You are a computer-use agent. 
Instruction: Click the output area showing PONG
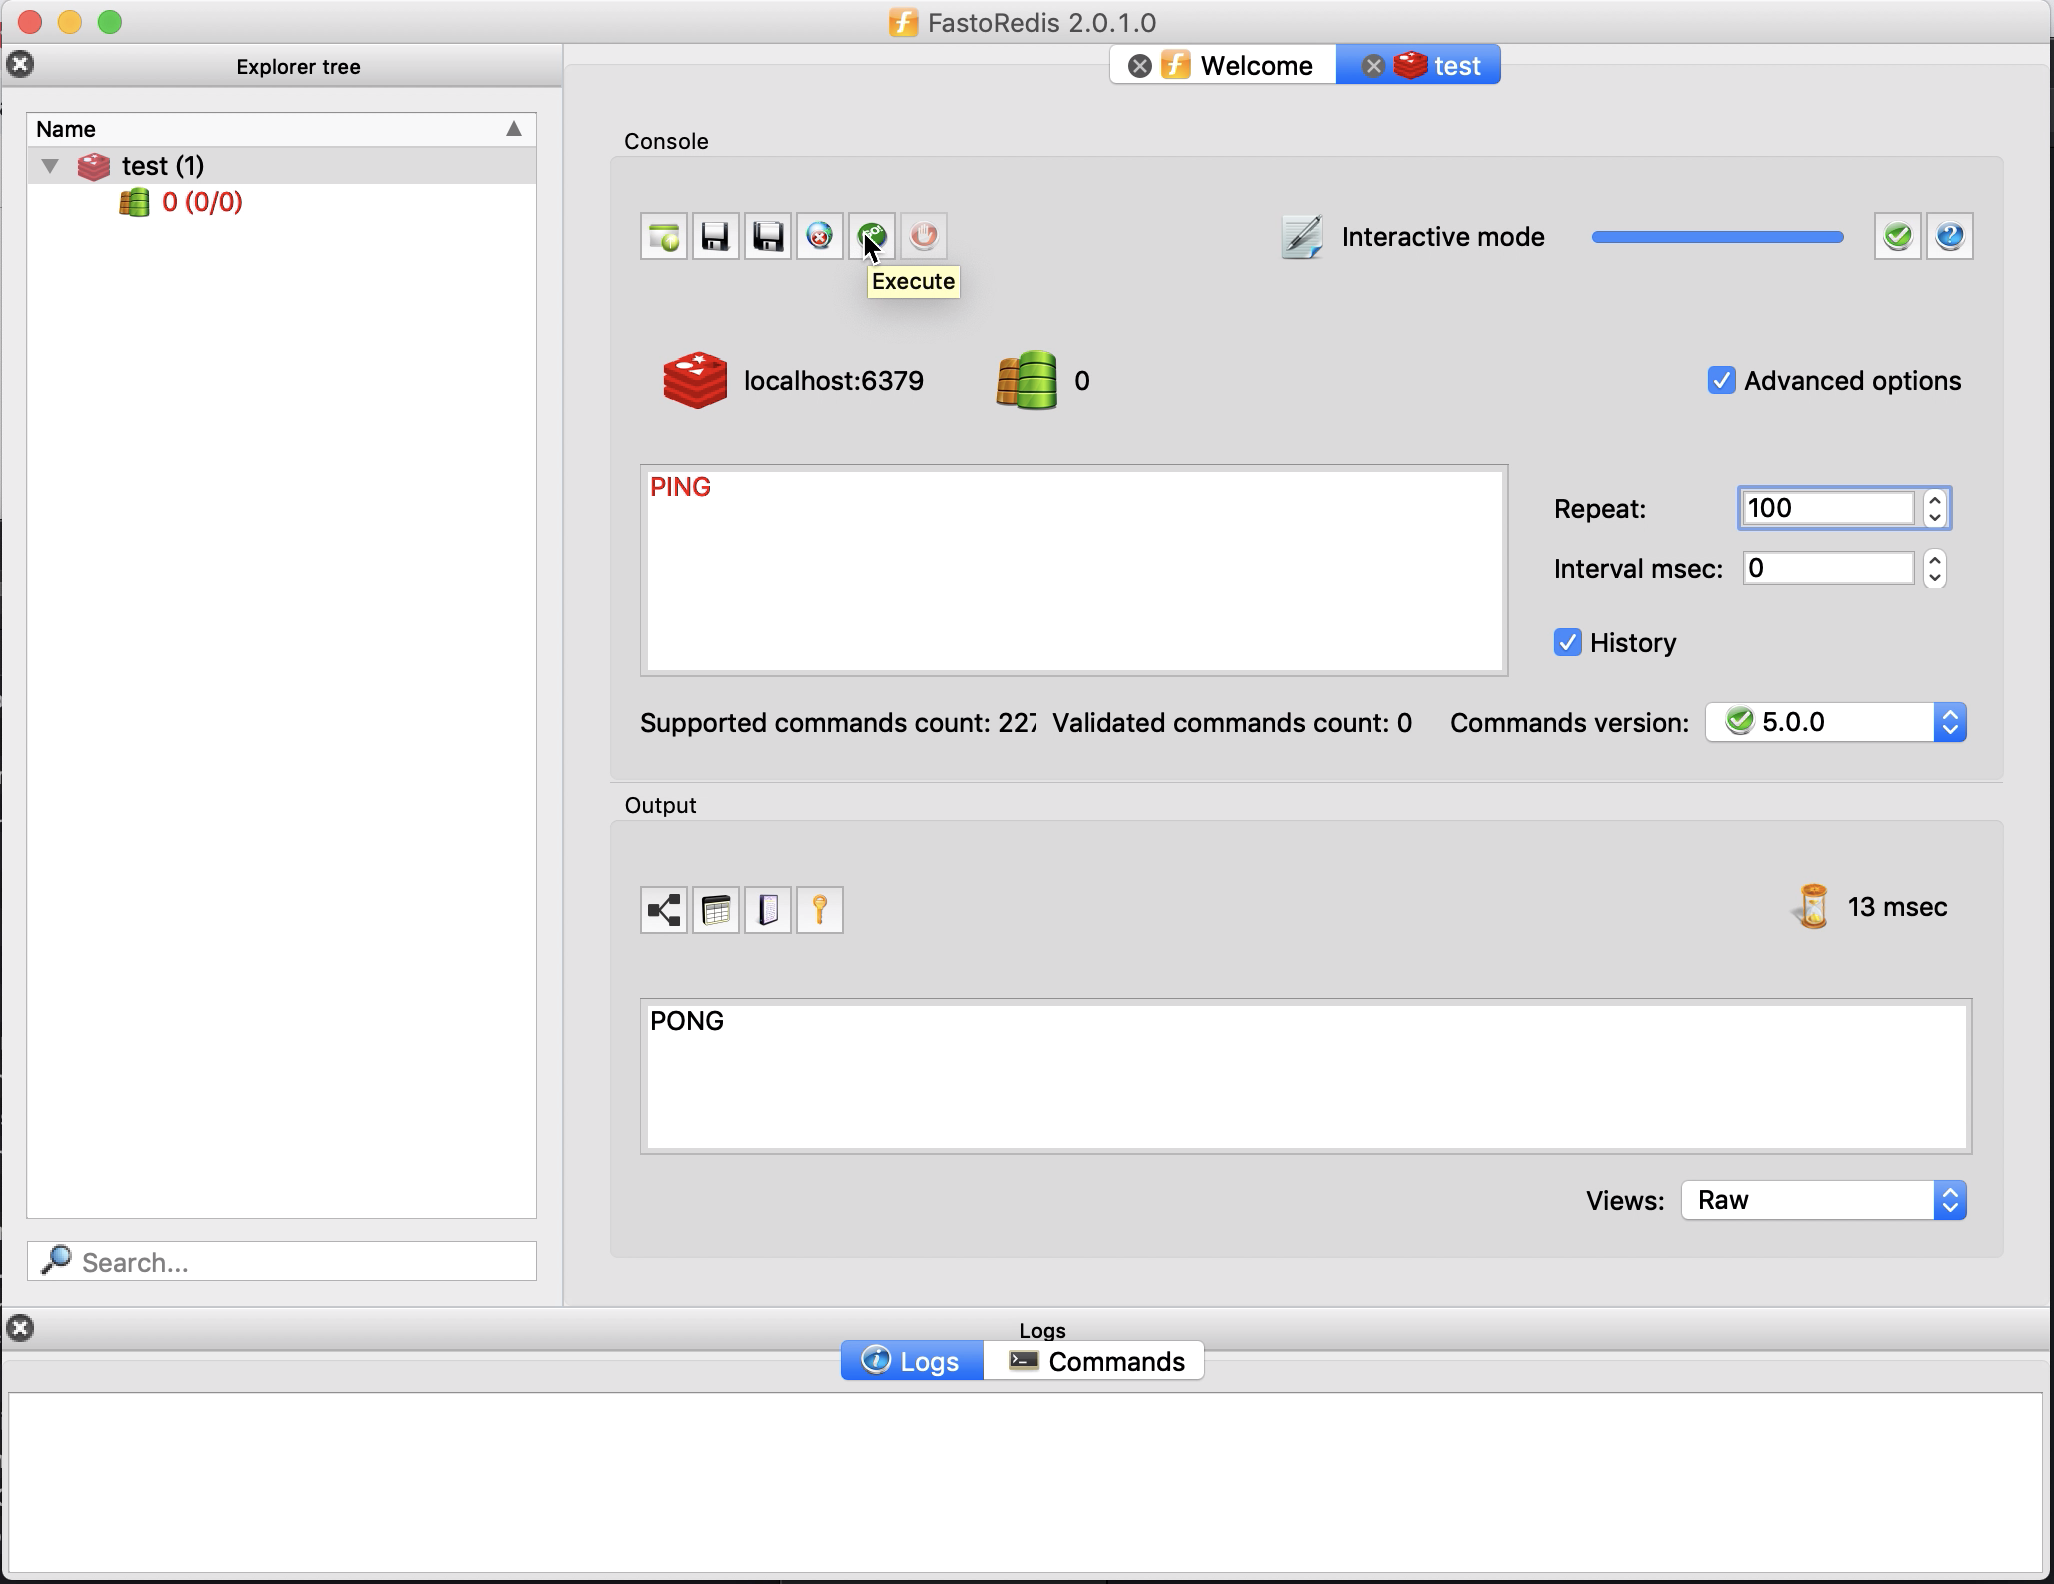tap(1306, 1076)
